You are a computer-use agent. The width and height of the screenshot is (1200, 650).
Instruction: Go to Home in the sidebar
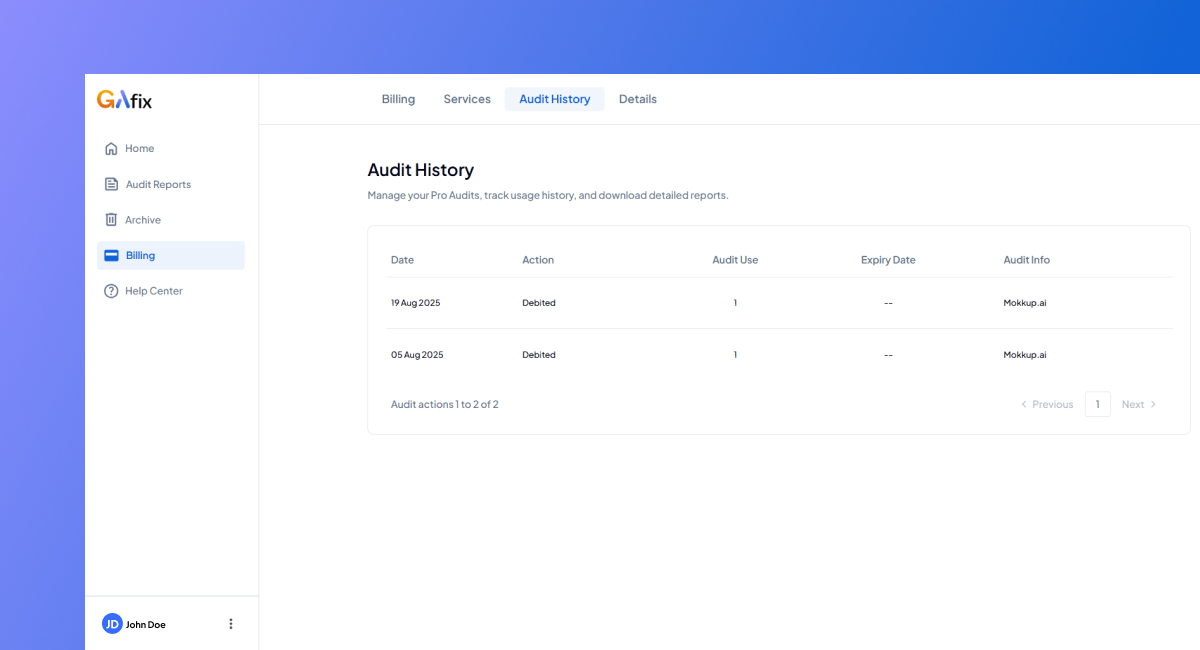[171, 149]
